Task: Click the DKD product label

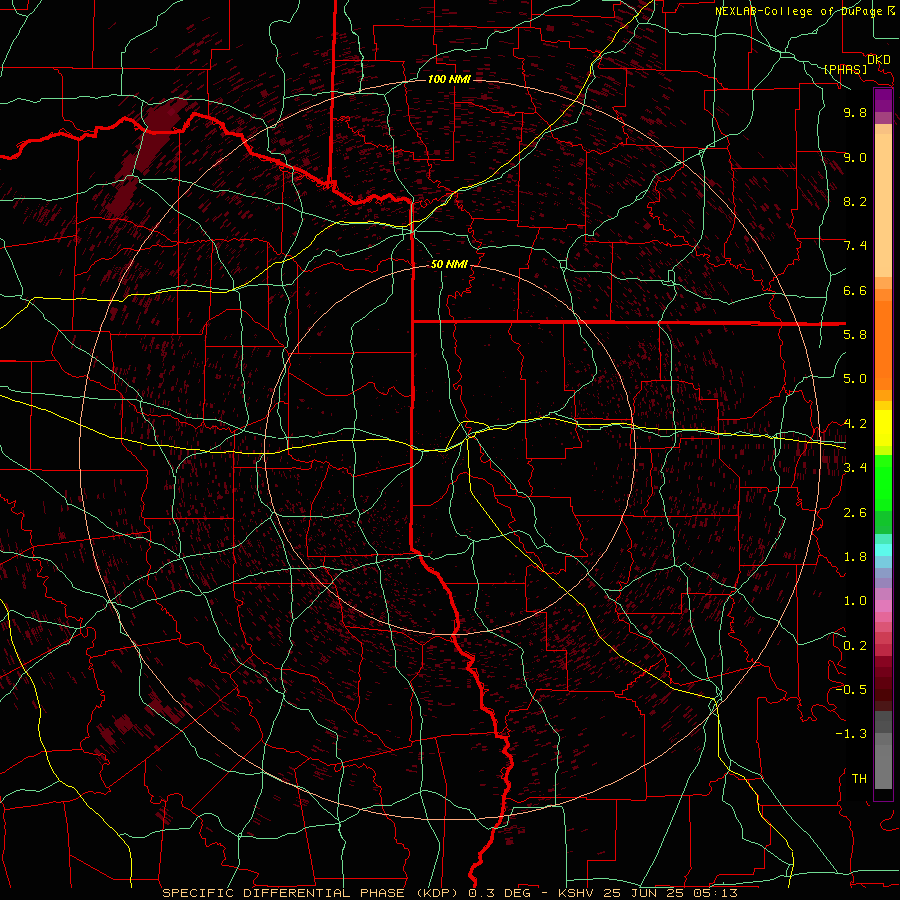Action: (879, 59)
